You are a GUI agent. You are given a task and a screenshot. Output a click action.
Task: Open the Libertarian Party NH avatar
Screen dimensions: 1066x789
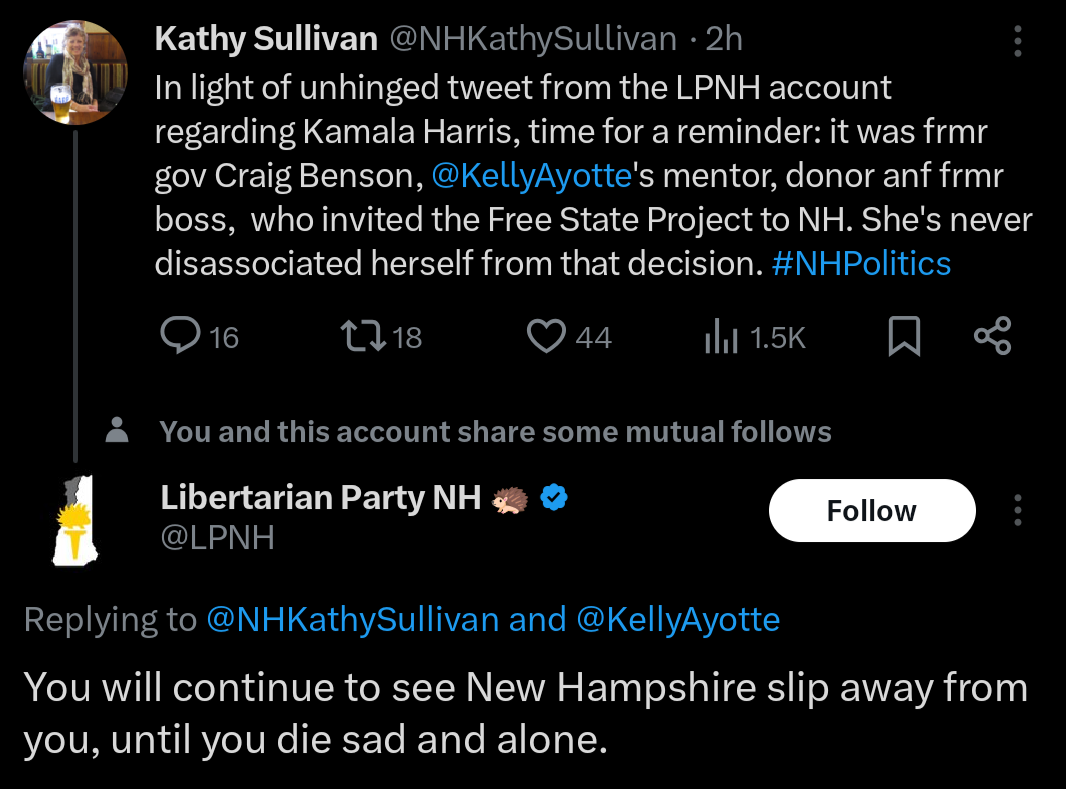(x=72, y=519)
